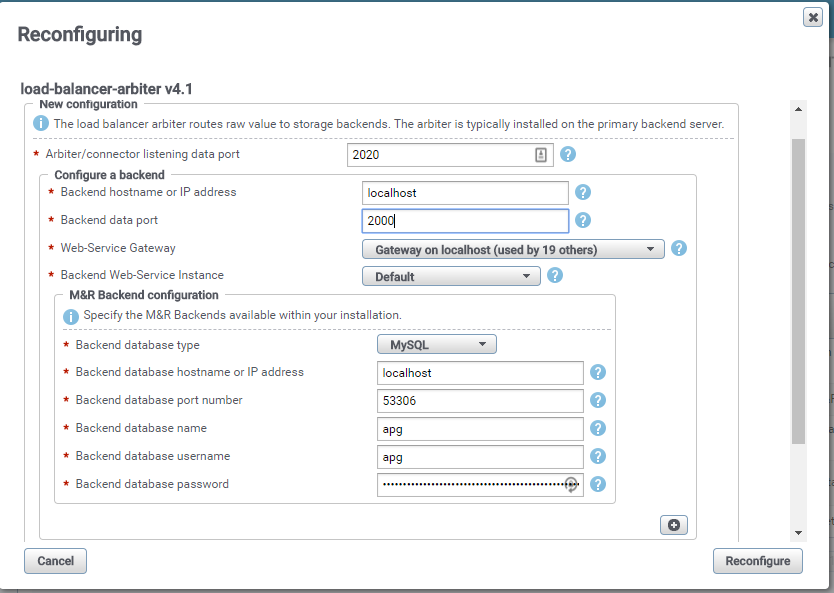Close the Reconfiguring dialog with X
This screenshot has width=834, height=593.
[813, 18]
